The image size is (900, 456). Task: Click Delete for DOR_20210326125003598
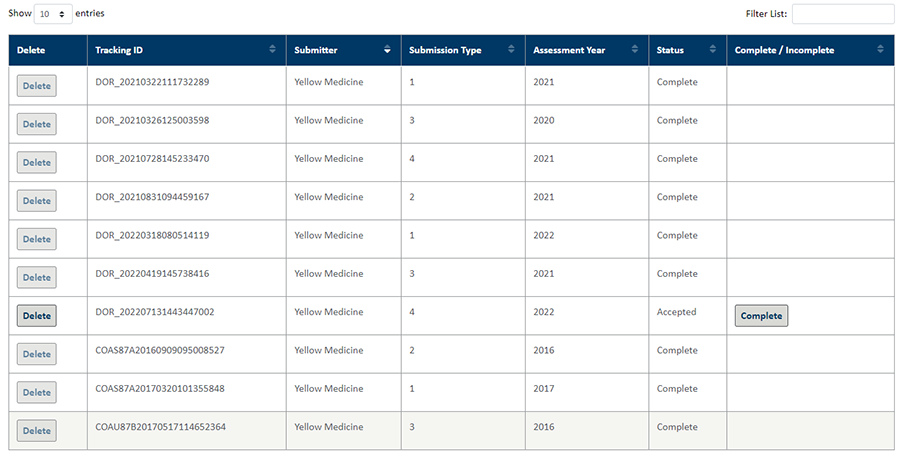(37, 124)
